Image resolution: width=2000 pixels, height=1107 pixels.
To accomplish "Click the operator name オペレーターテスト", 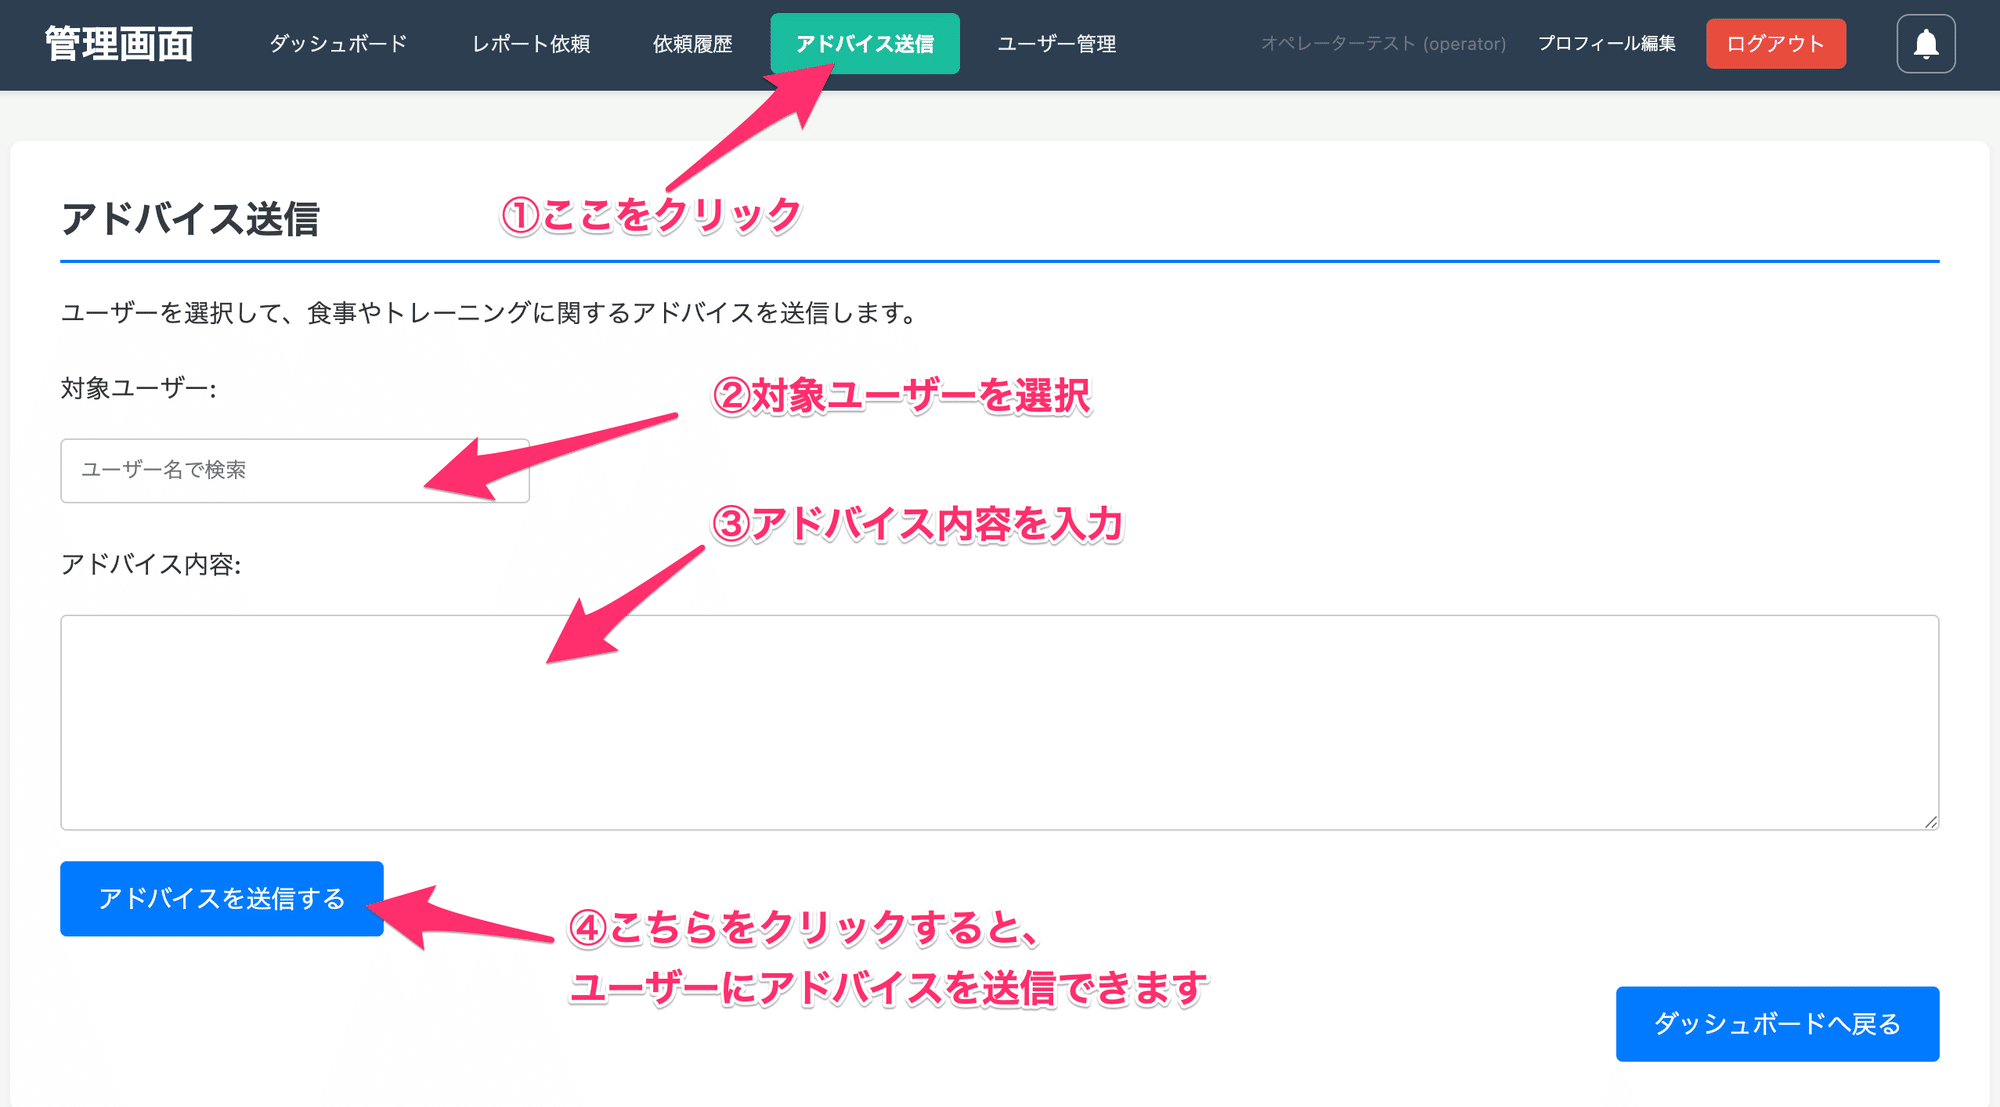I will click(1384, 44).
